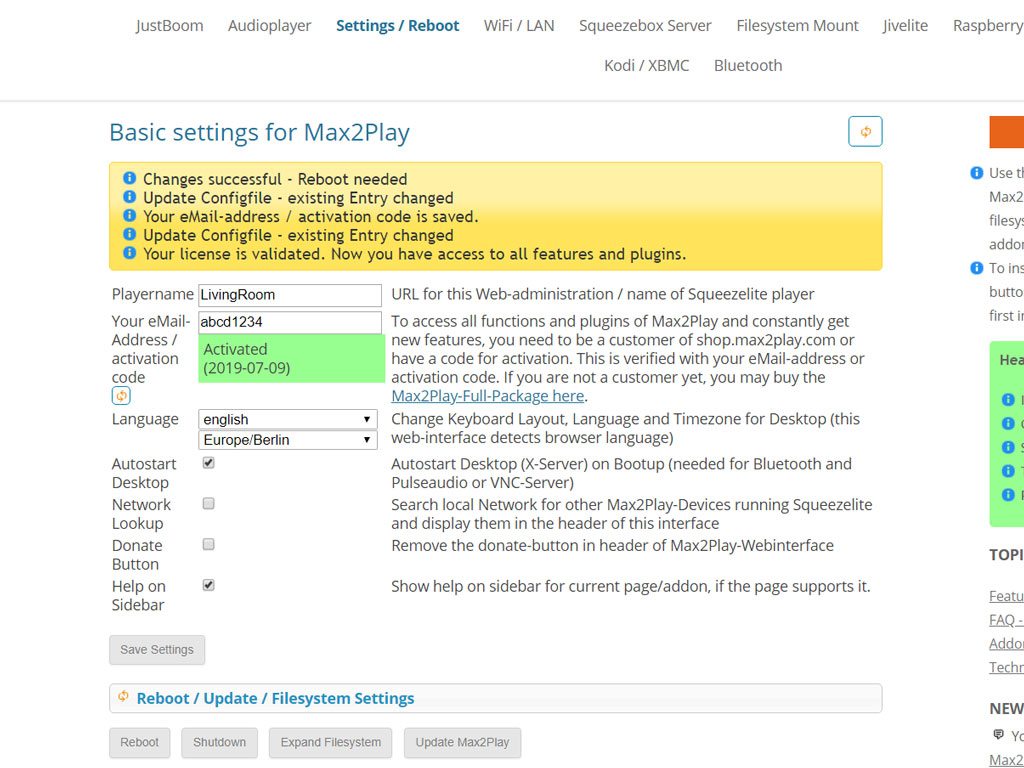This screenshot has width=1024, height=768.
Task: Switch to the Jivelite tab
Action: coord(905,25)
